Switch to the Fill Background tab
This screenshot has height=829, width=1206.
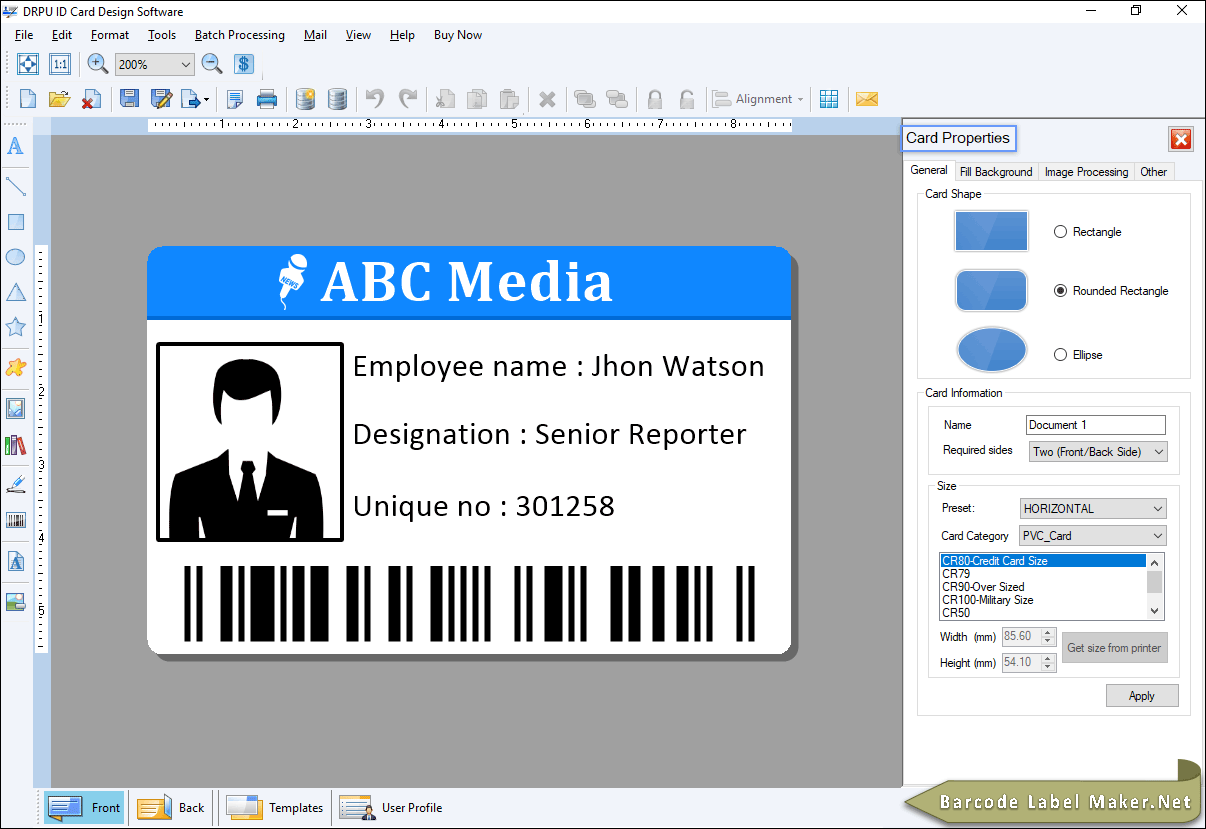tap(996, 172)
